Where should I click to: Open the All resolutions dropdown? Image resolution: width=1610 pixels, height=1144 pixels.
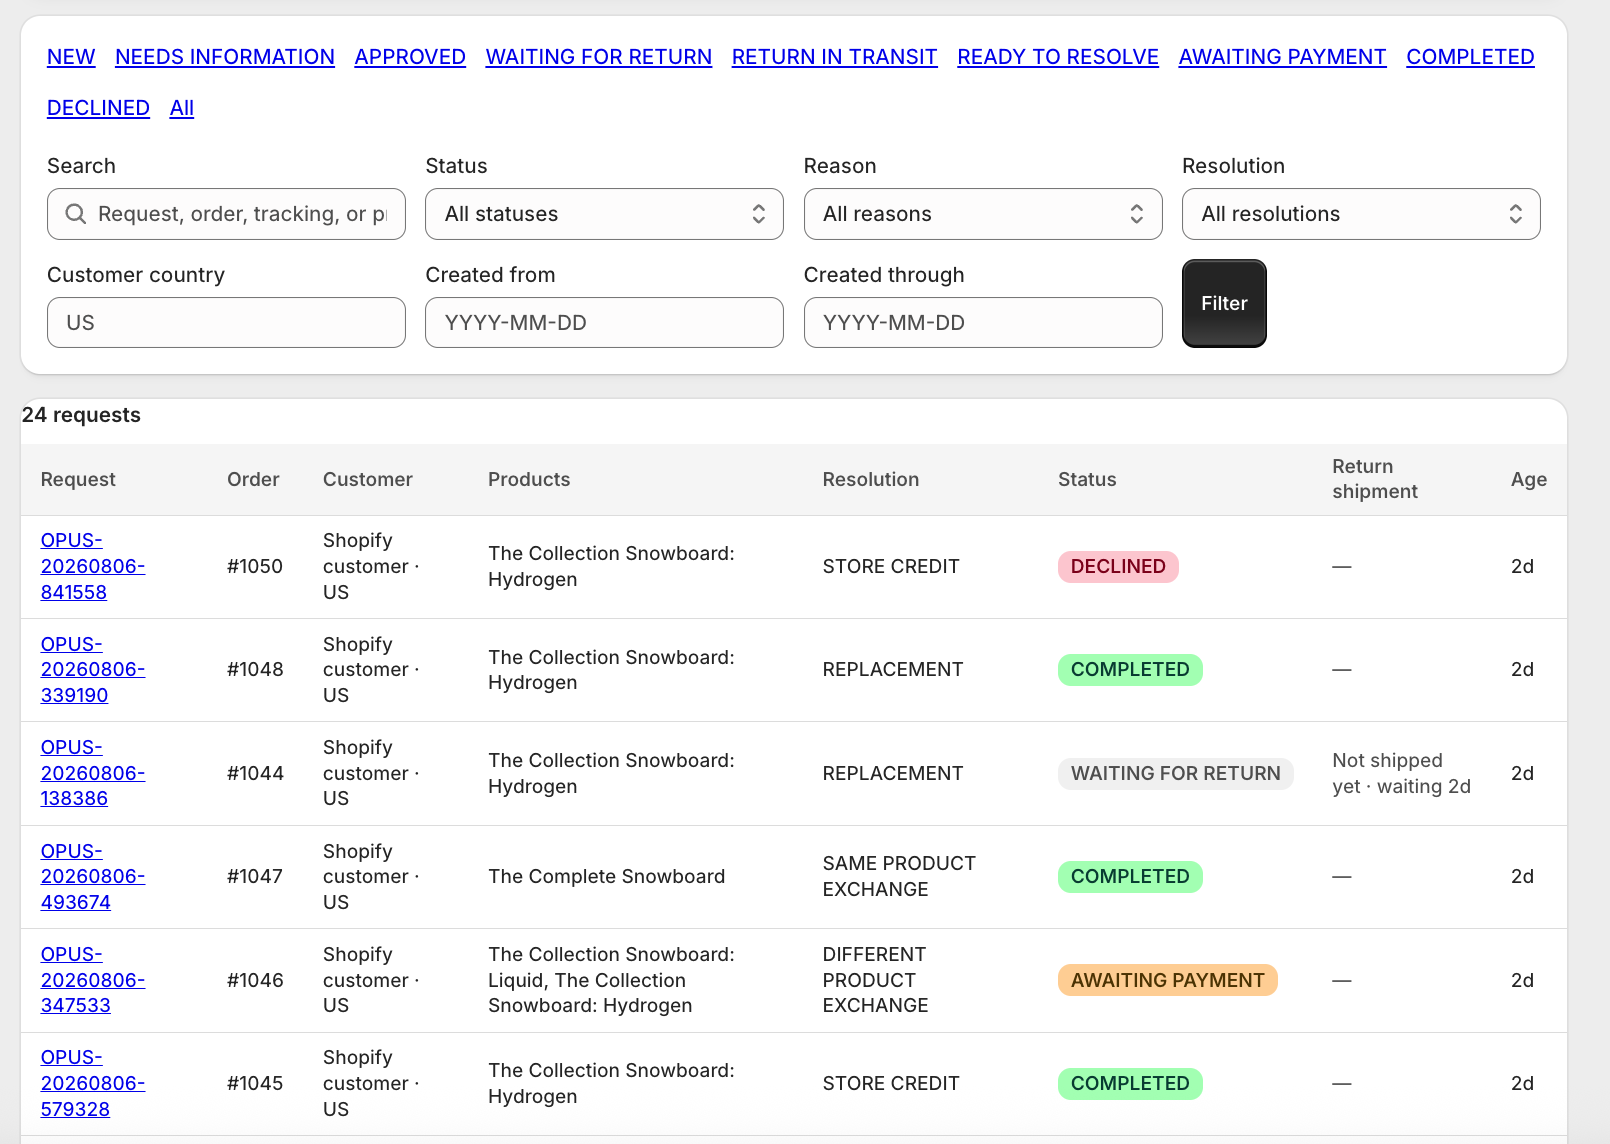point(1361,214)
